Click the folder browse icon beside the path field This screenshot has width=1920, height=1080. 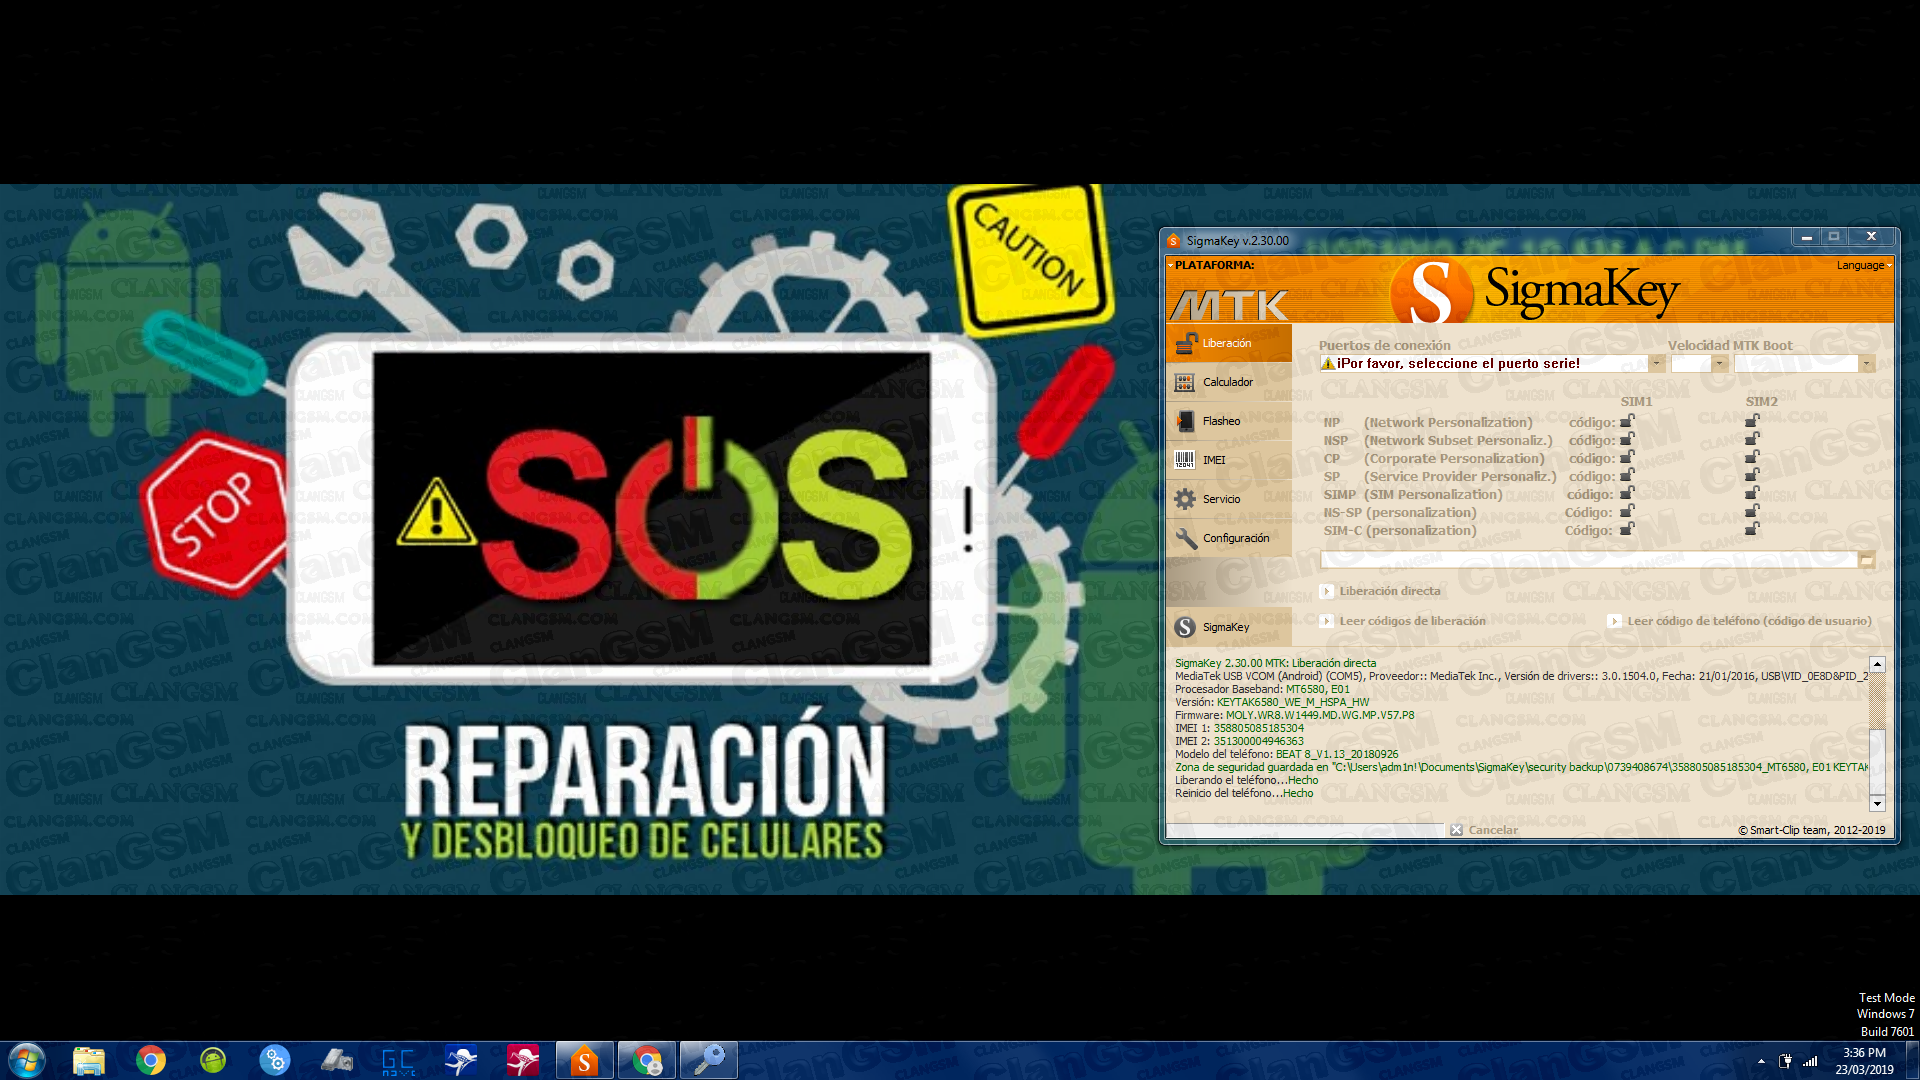tap(1866, 561)
